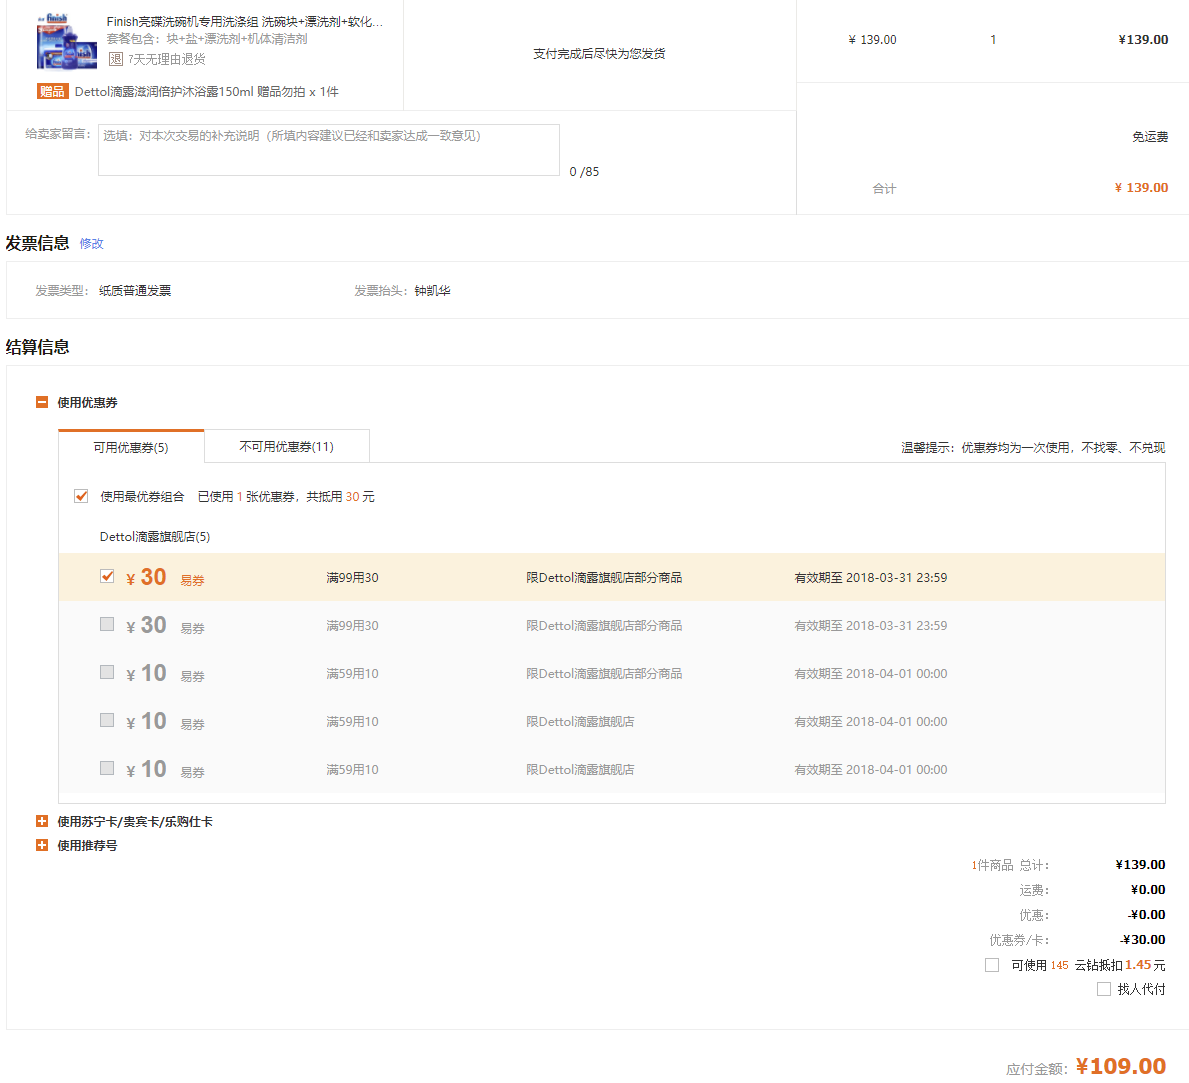Image resolution: width=1189 pixels, height=1083 pixels.
Task: Expand the 使用推荐号 section
Action: point(42,846)
